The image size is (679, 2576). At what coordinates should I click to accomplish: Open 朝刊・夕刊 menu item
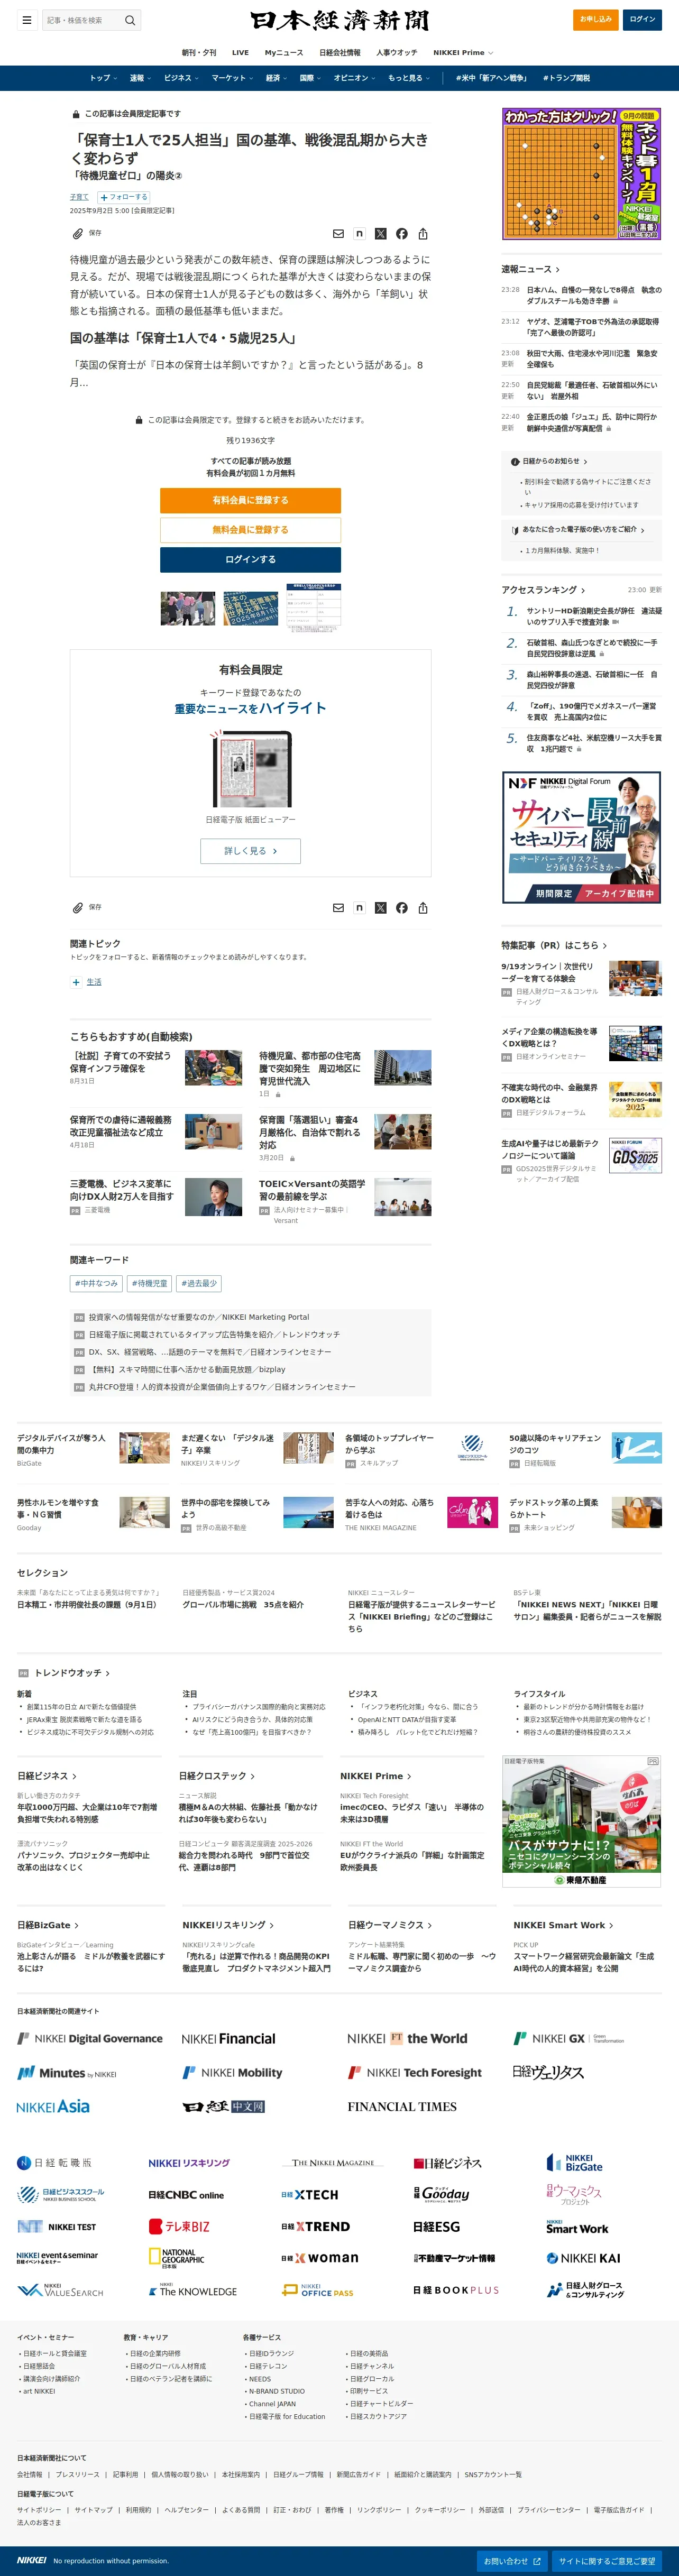(198, 52)
